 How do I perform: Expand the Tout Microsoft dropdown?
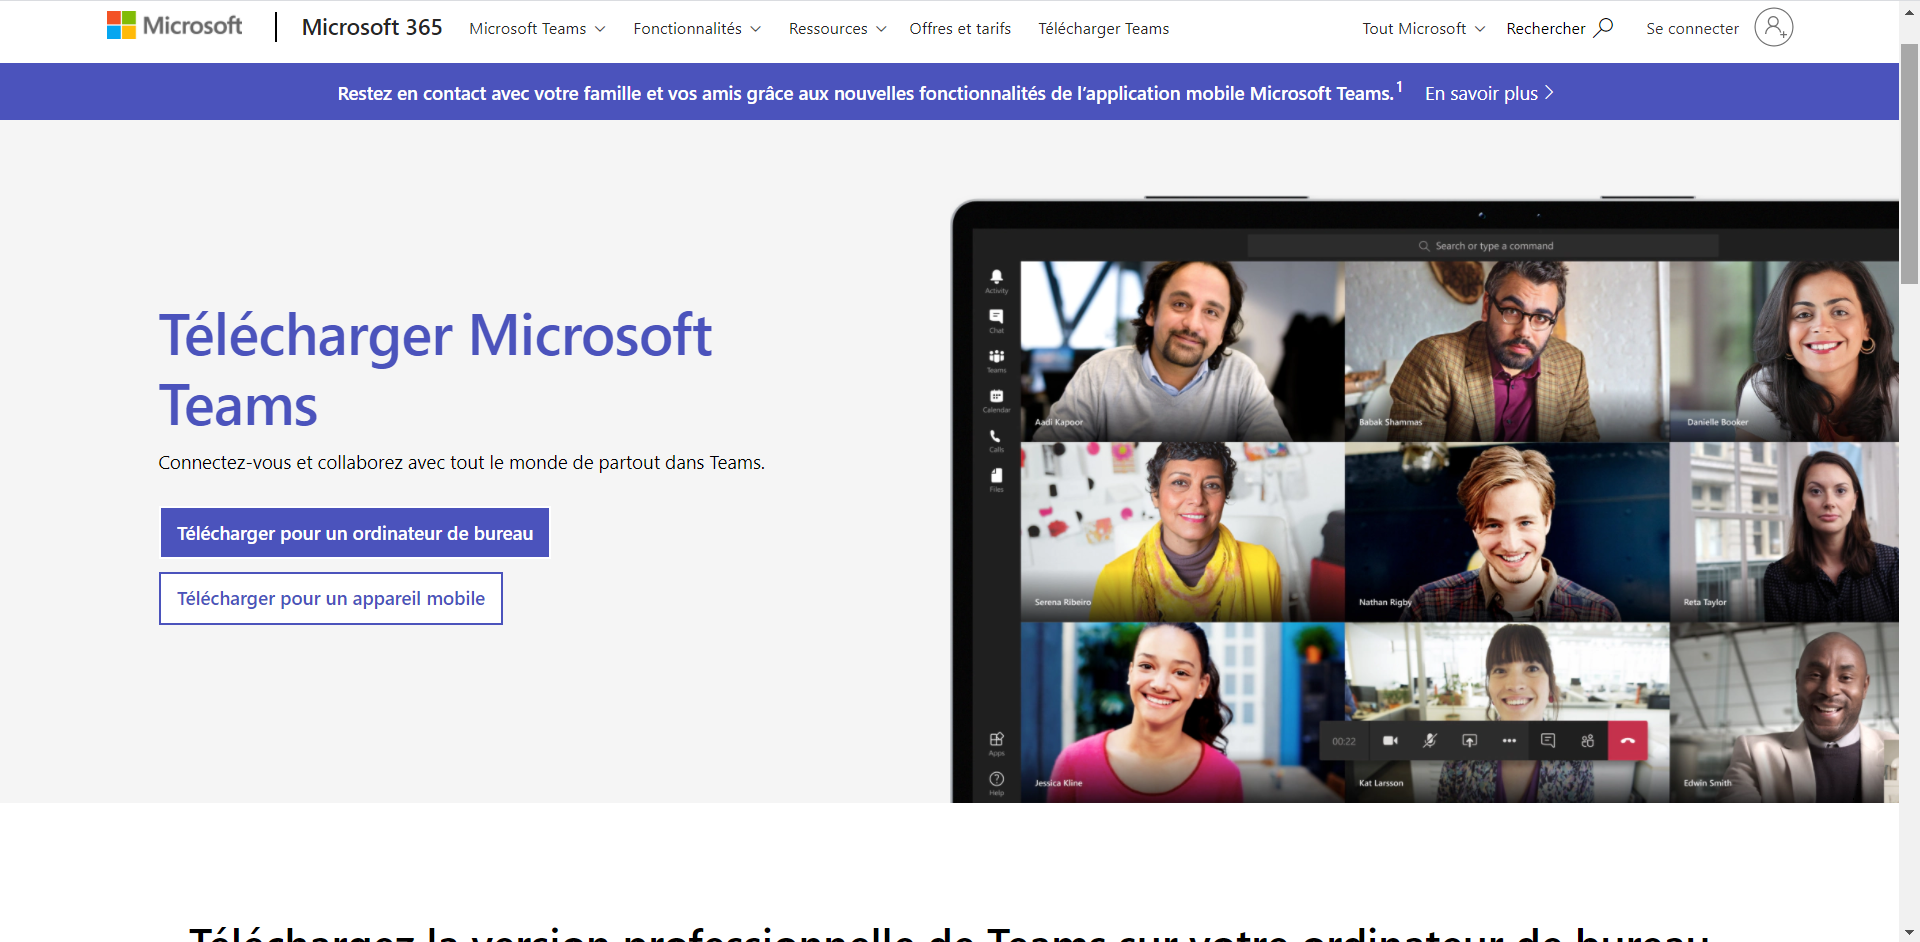[1423, 29]
